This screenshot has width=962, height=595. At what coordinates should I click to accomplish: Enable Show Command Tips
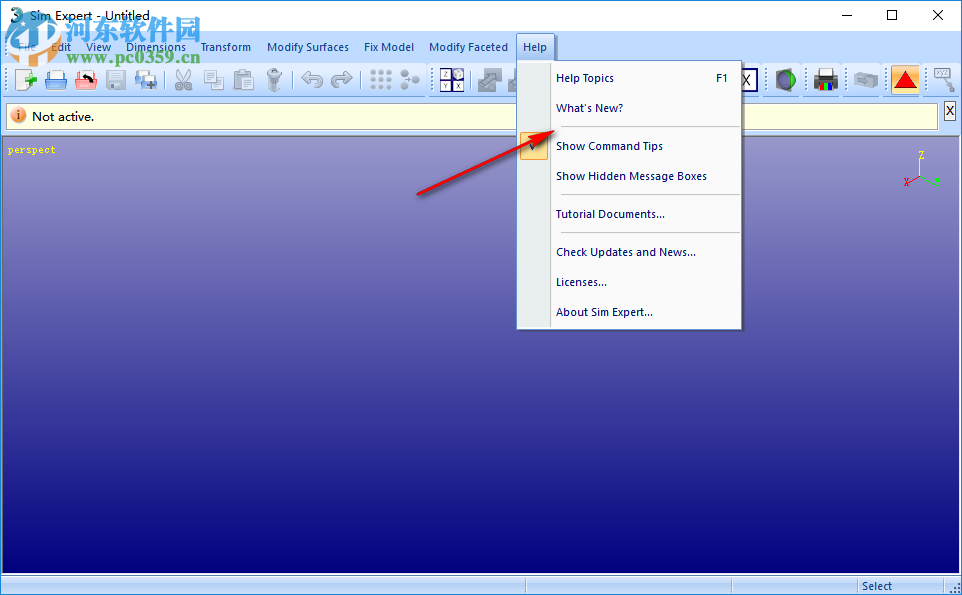tap(609, 146)
